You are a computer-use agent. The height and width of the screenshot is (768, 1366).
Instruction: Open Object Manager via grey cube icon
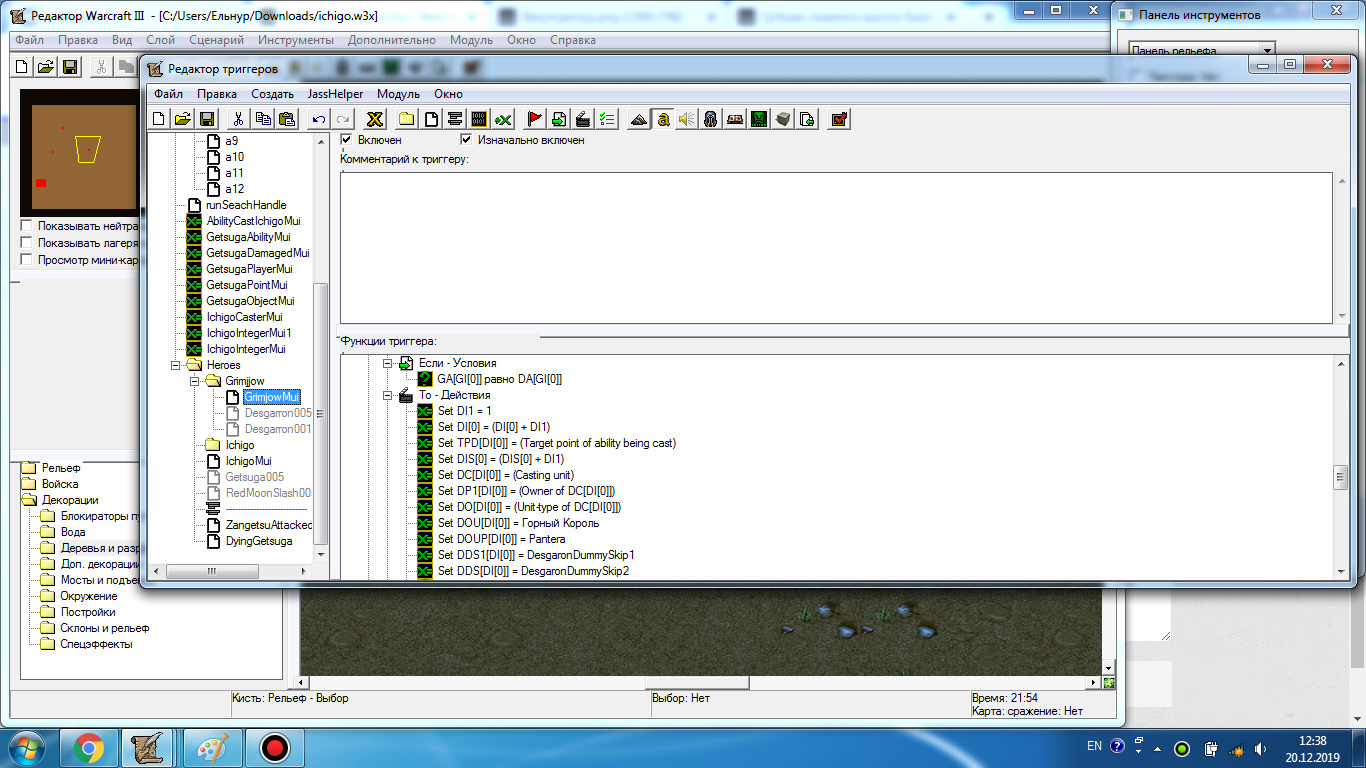(783, 119)
